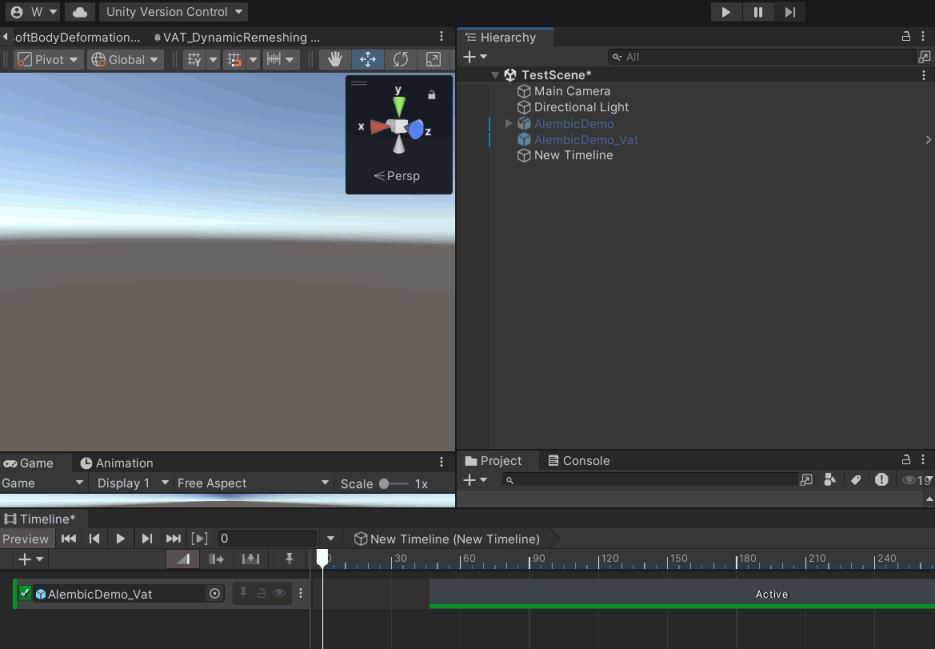Open snapping settings dropdown arrow

coord(253,60)
